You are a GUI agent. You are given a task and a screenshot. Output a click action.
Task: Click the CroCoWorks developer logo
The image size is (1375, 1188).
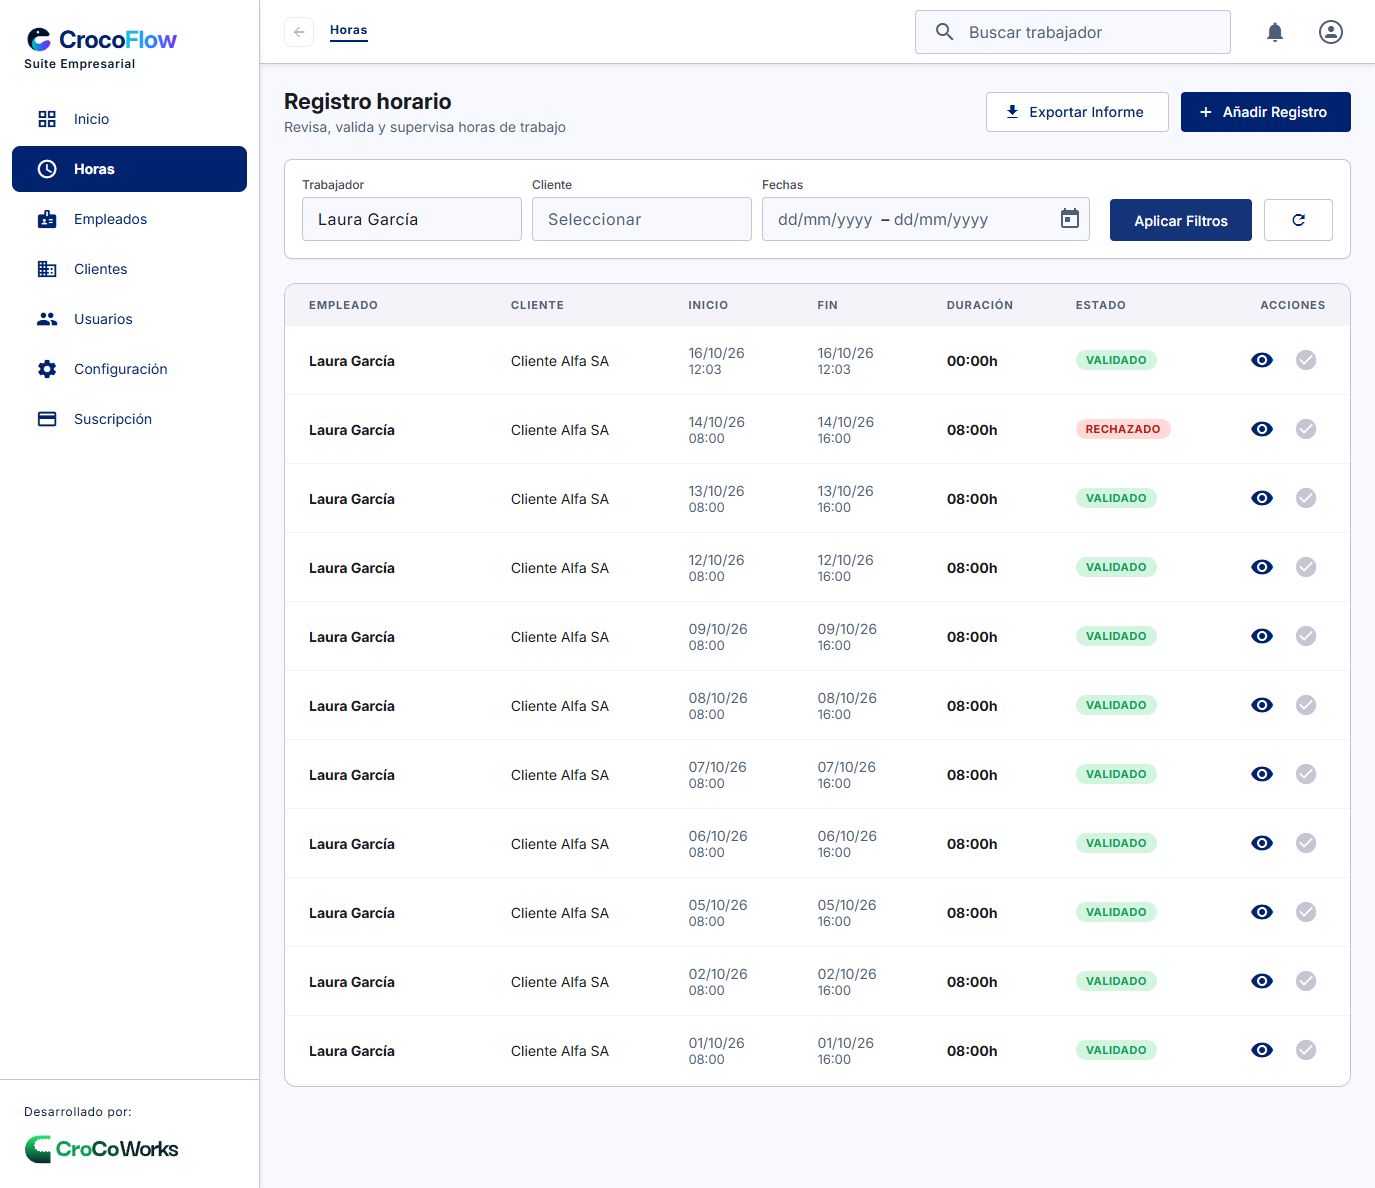click(x=101, y=1149)
